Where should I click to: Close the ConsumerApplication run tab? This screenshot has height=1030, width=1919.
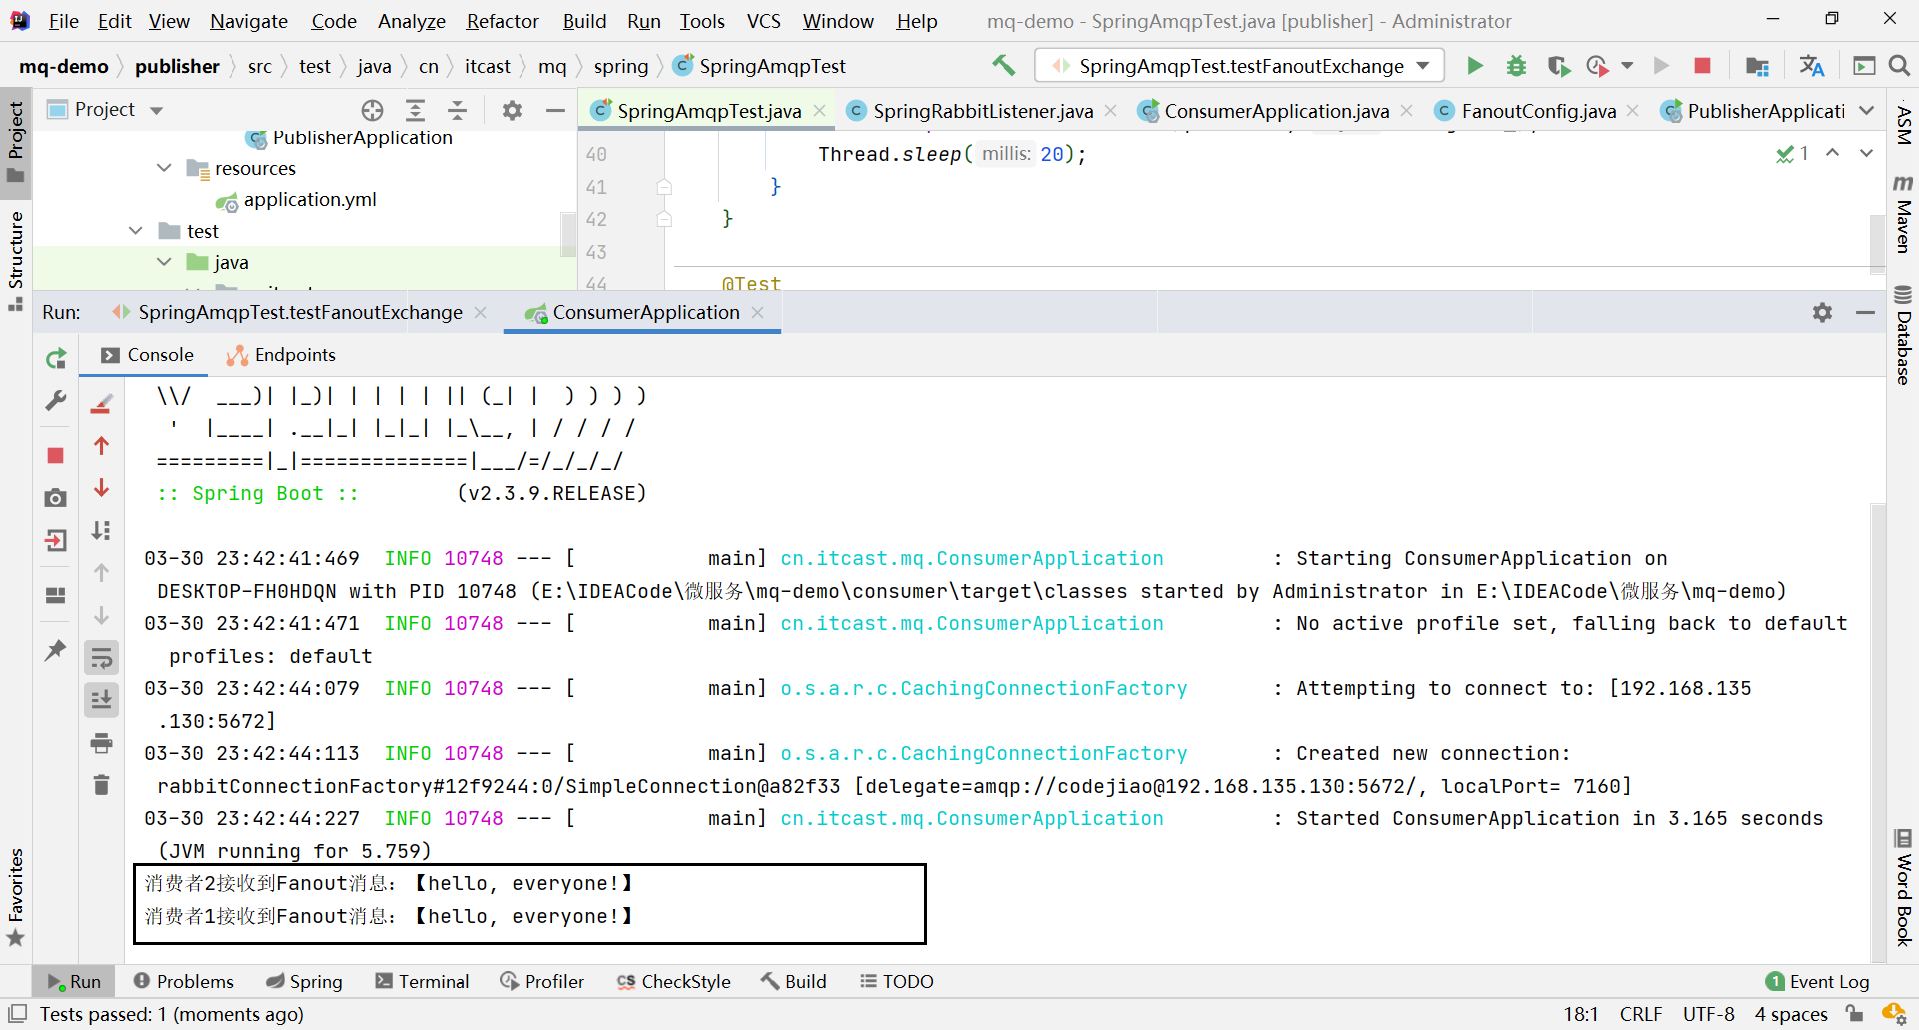tap(758, 313)
